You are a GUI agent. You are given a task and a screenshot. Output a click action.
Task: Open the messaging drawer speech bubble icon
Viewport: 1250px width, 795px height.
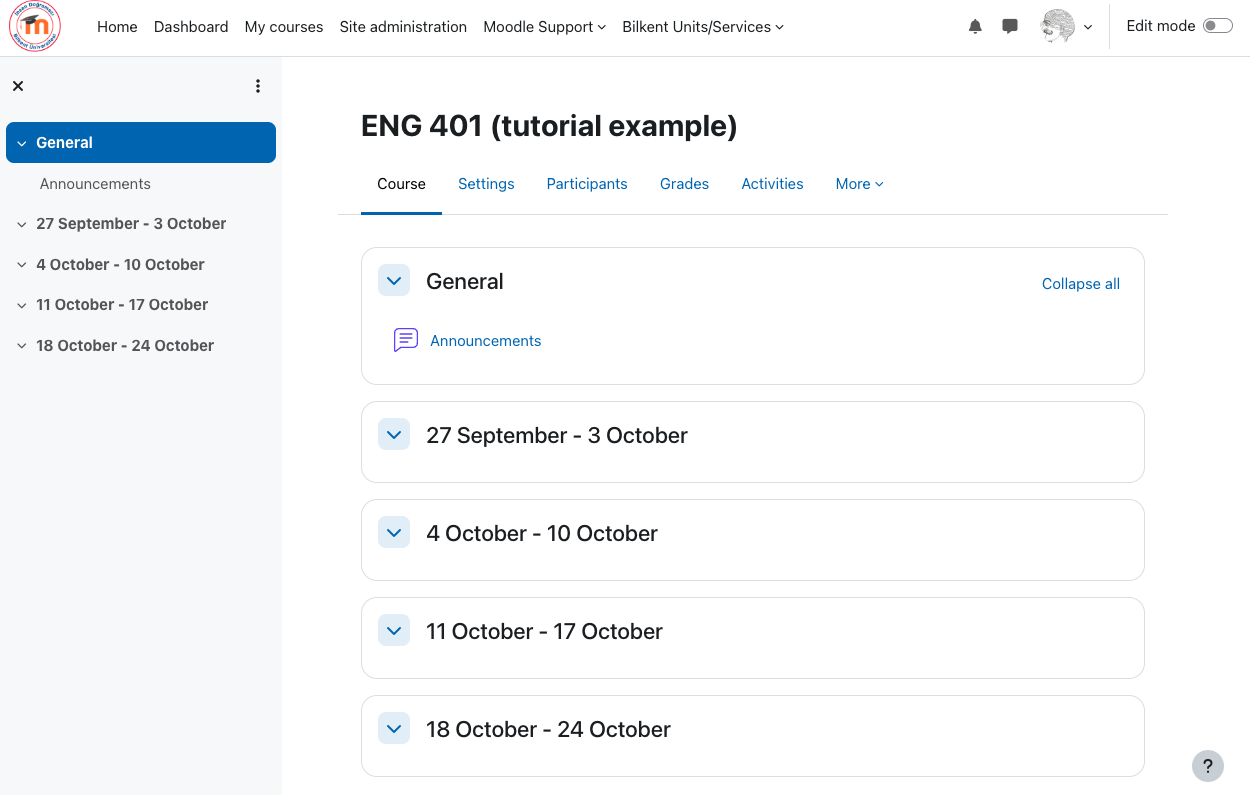1010,27
